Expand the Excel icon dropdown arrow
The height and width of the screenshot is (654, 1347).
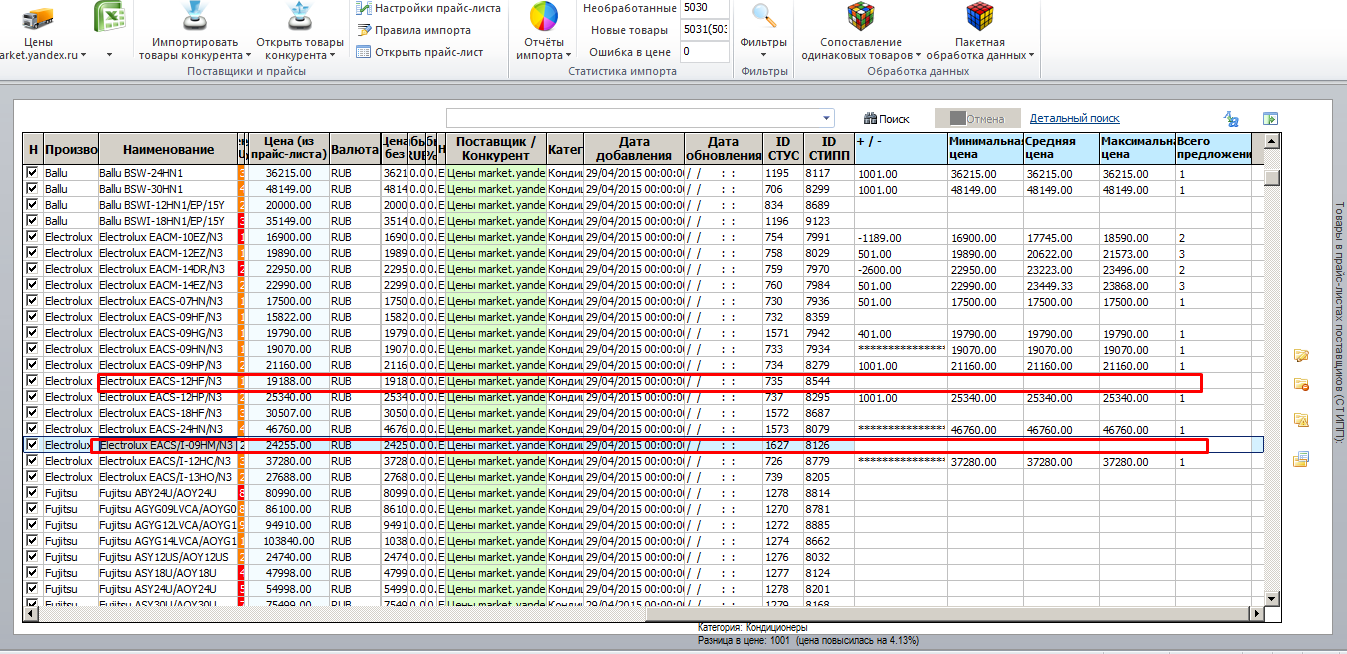[x=109, y=55]
